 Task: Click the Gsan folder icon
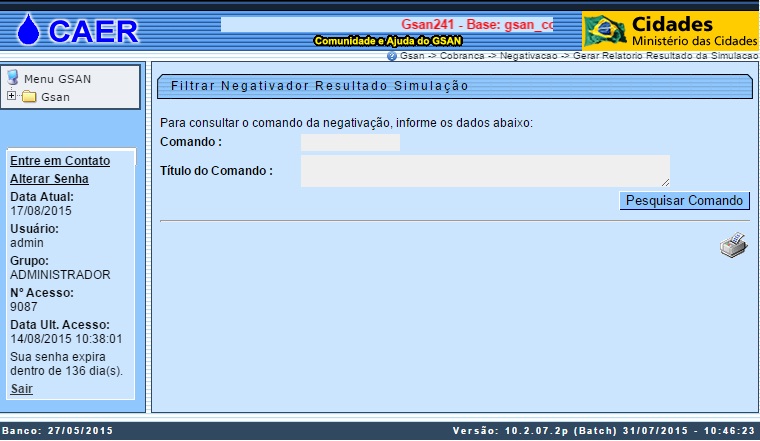pos(30,97)
